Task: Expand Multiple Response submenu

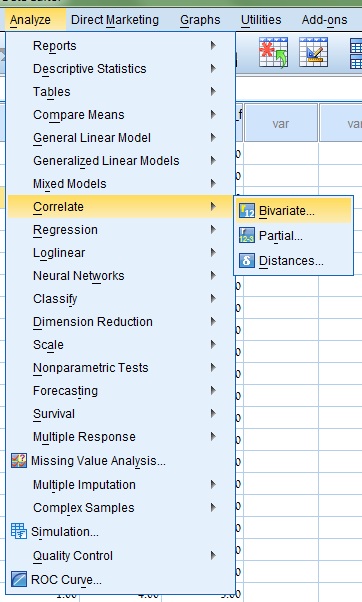Action: (121, 437)
